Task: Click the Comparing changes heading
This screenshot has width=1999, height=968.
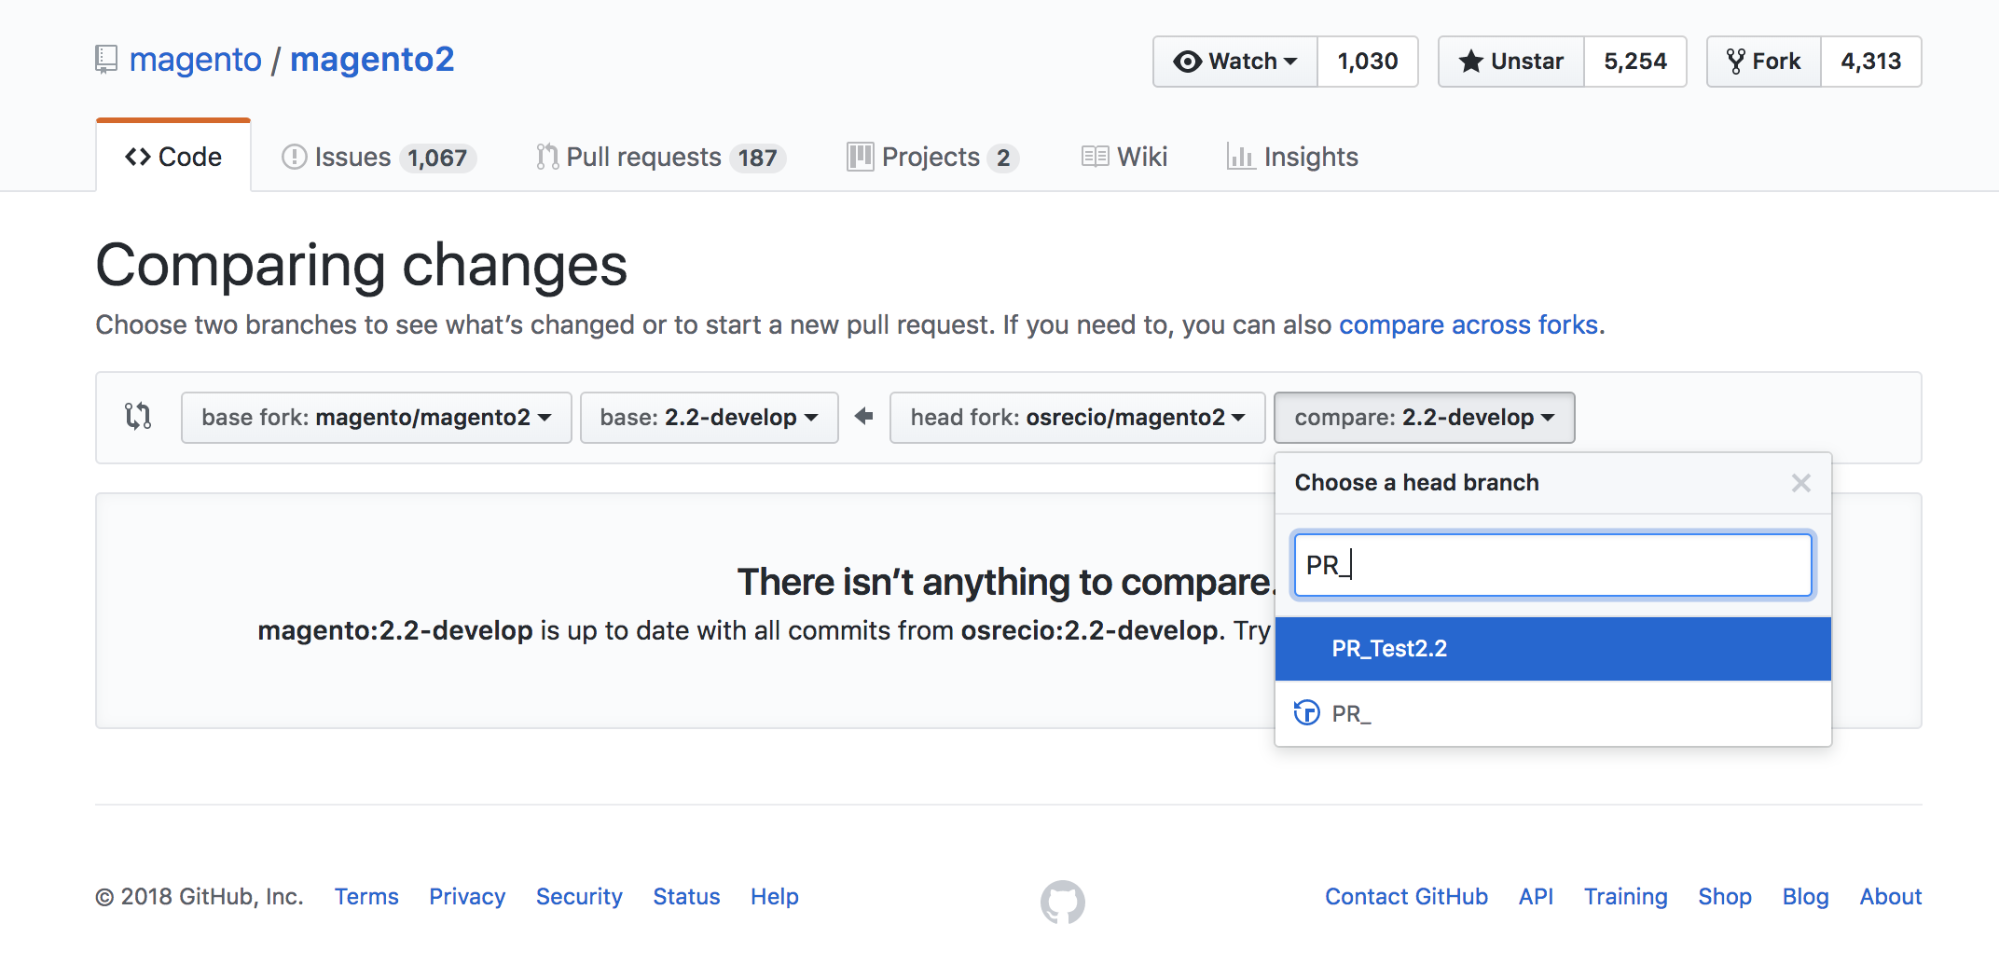Action: tap(361, 266)
